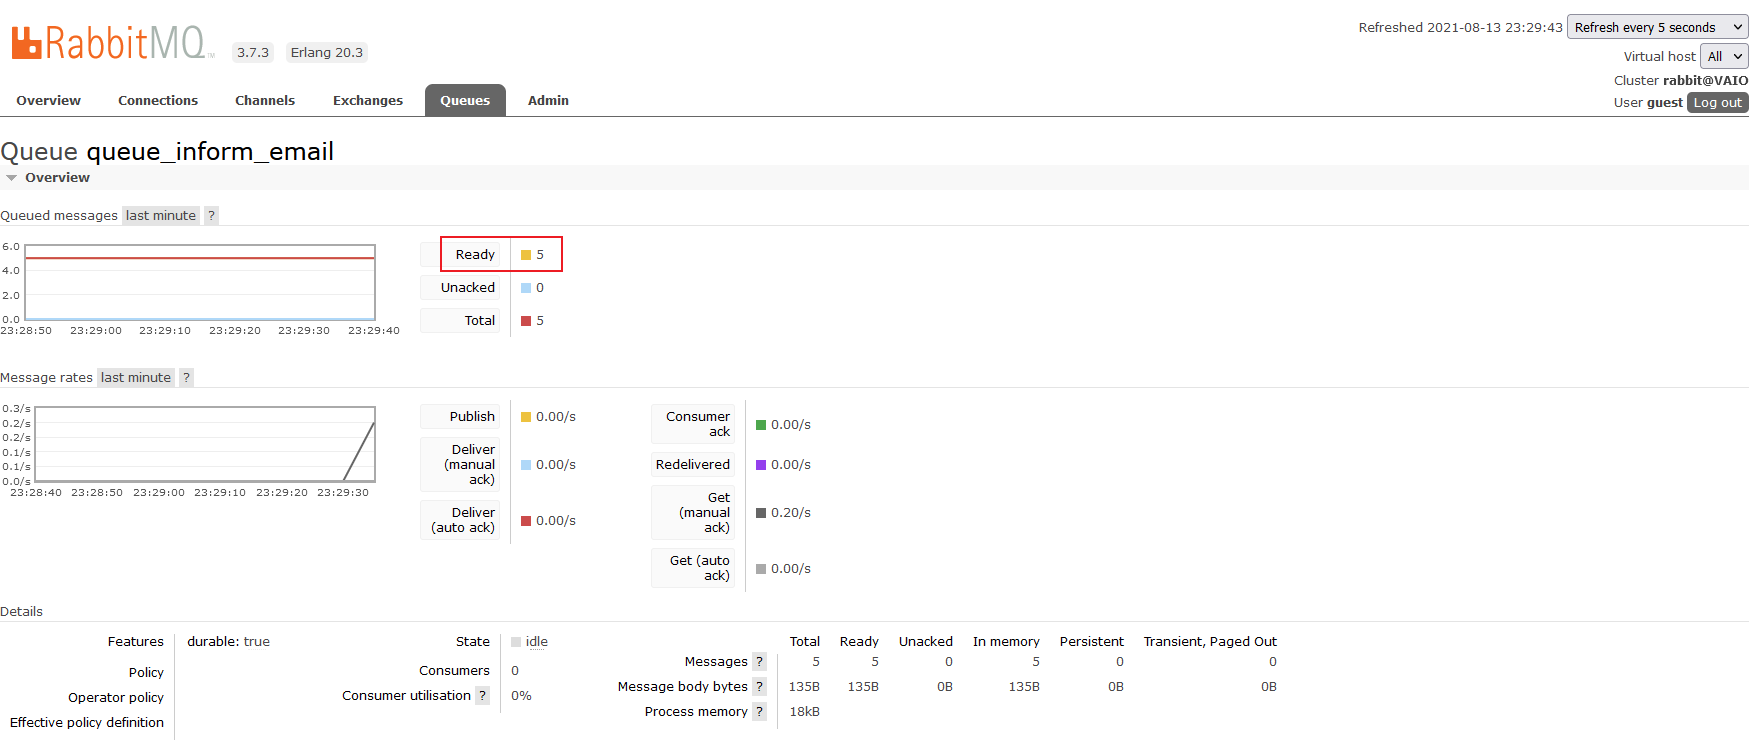Click the queue_inform_email queue title
This screenshot has width=1749, height=741.
[210, 151]
